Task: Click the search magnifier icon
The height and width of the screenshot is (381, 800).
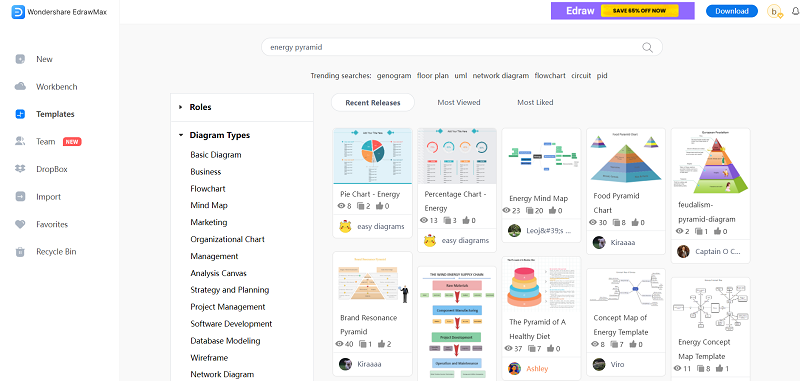Action: (x=647, y=47)
